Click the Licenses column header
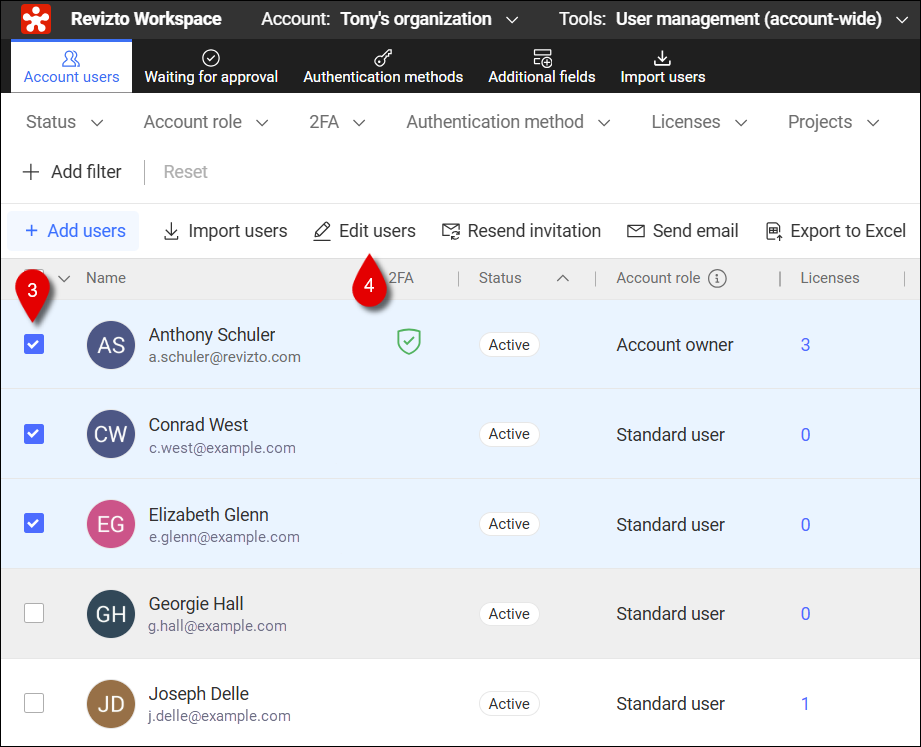 pyautogui.click(x=829, y=278)
